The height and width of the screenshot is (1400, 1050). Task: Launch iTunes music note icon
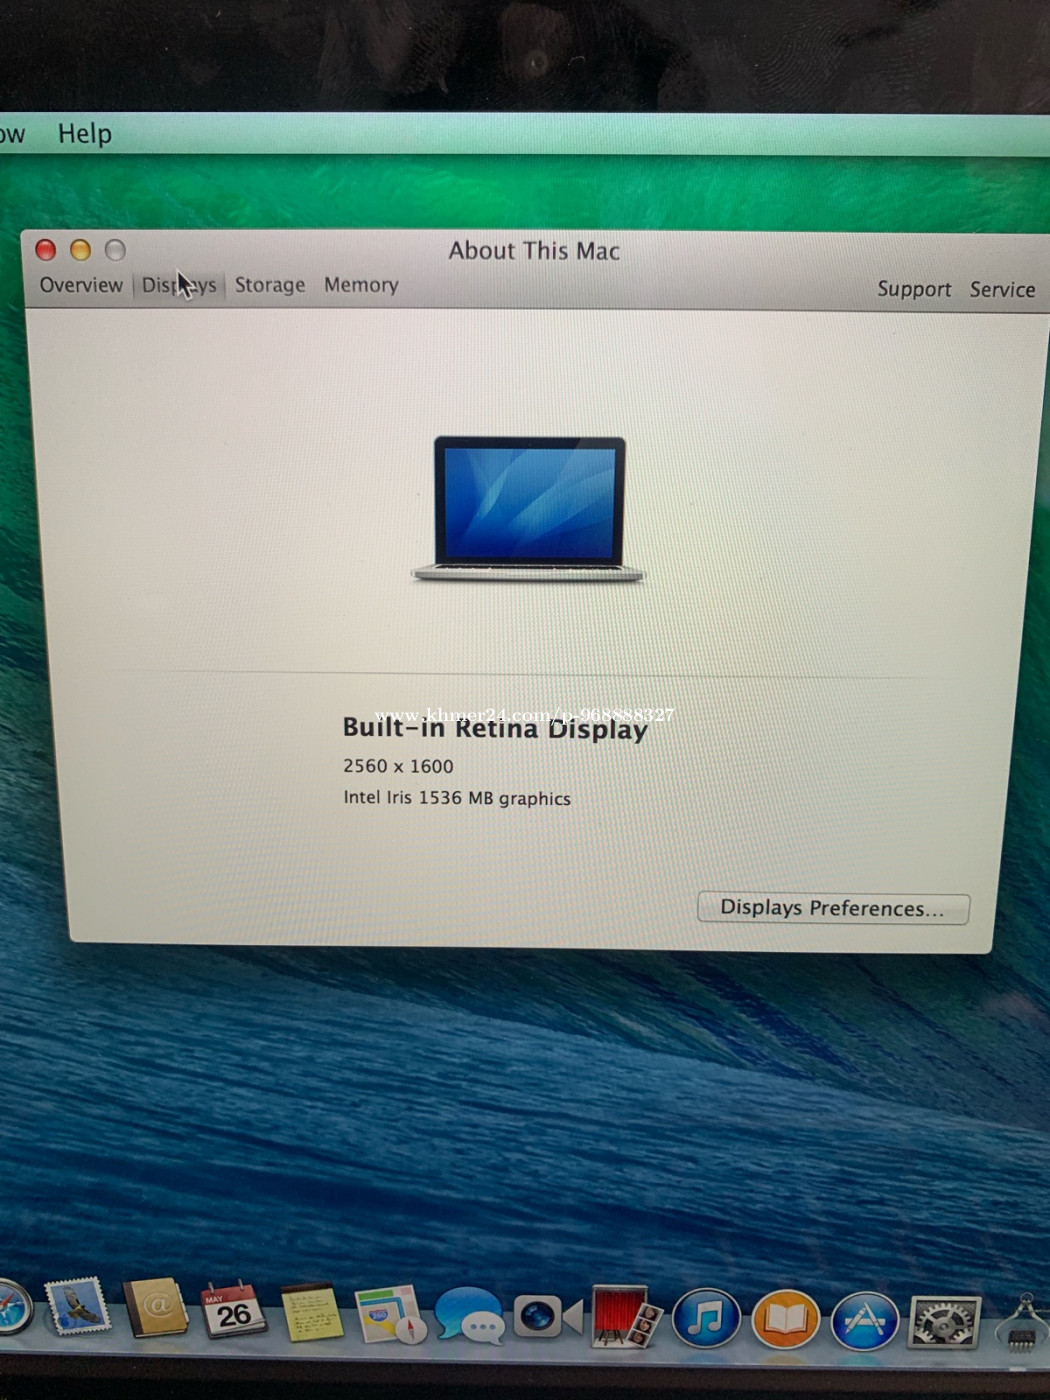point(706,1318)
